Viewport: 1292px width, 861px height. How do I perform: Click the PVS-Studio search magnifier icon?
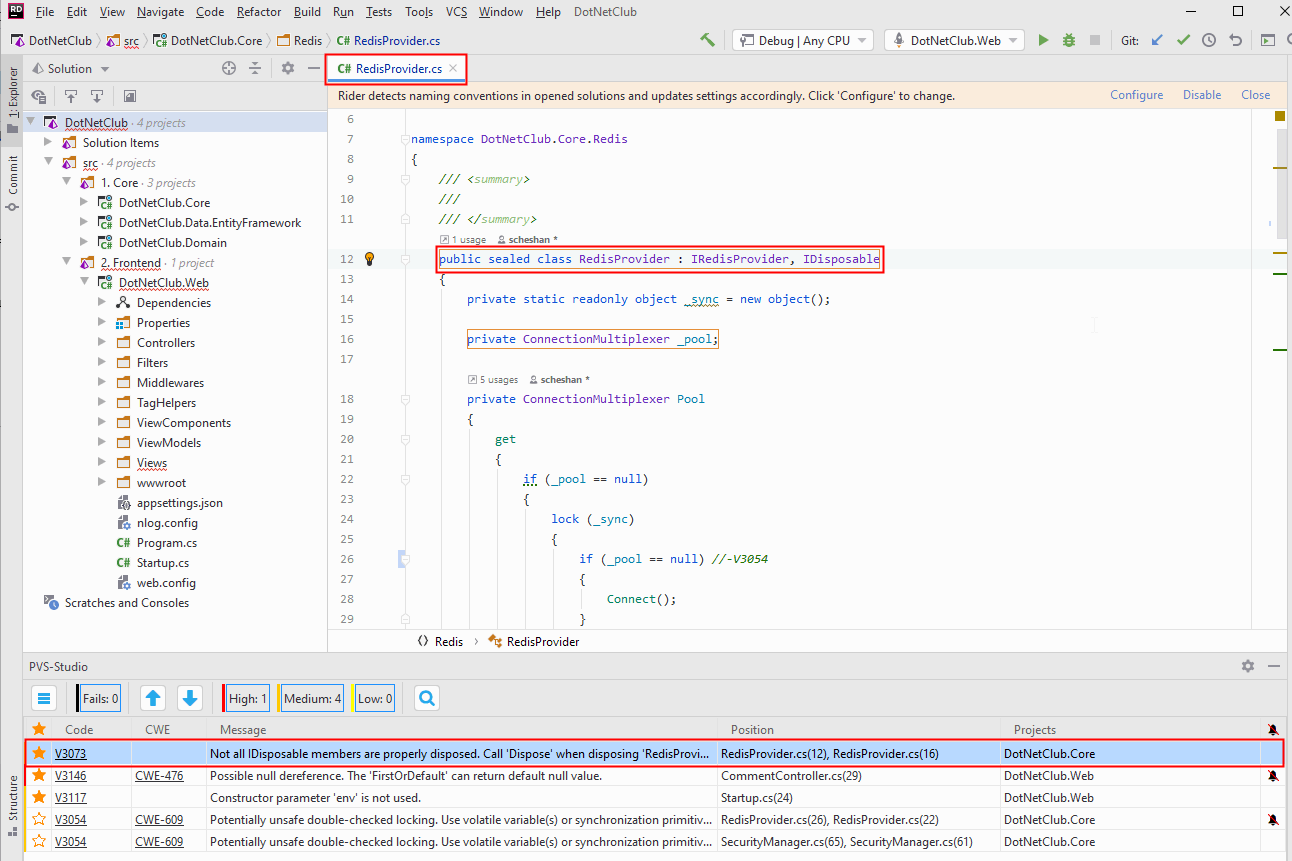(427, 698)
